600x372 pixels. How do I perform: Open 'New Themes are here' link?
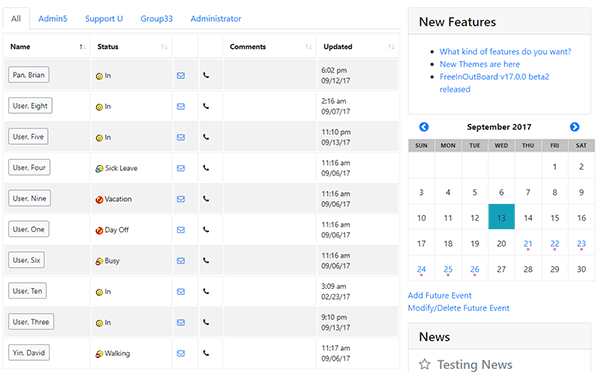pos(479,64)
